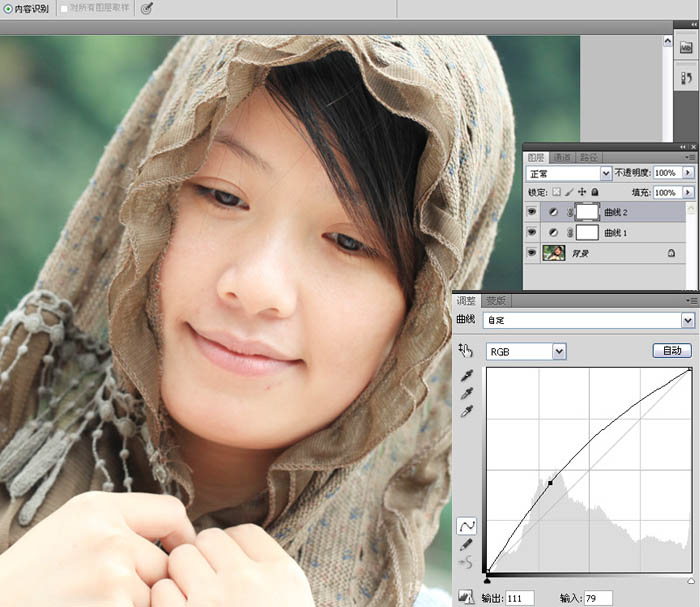The height and width of the screenshot is (607, 700).
Task: Hide the 背景 layer eye
Action: 531,253
